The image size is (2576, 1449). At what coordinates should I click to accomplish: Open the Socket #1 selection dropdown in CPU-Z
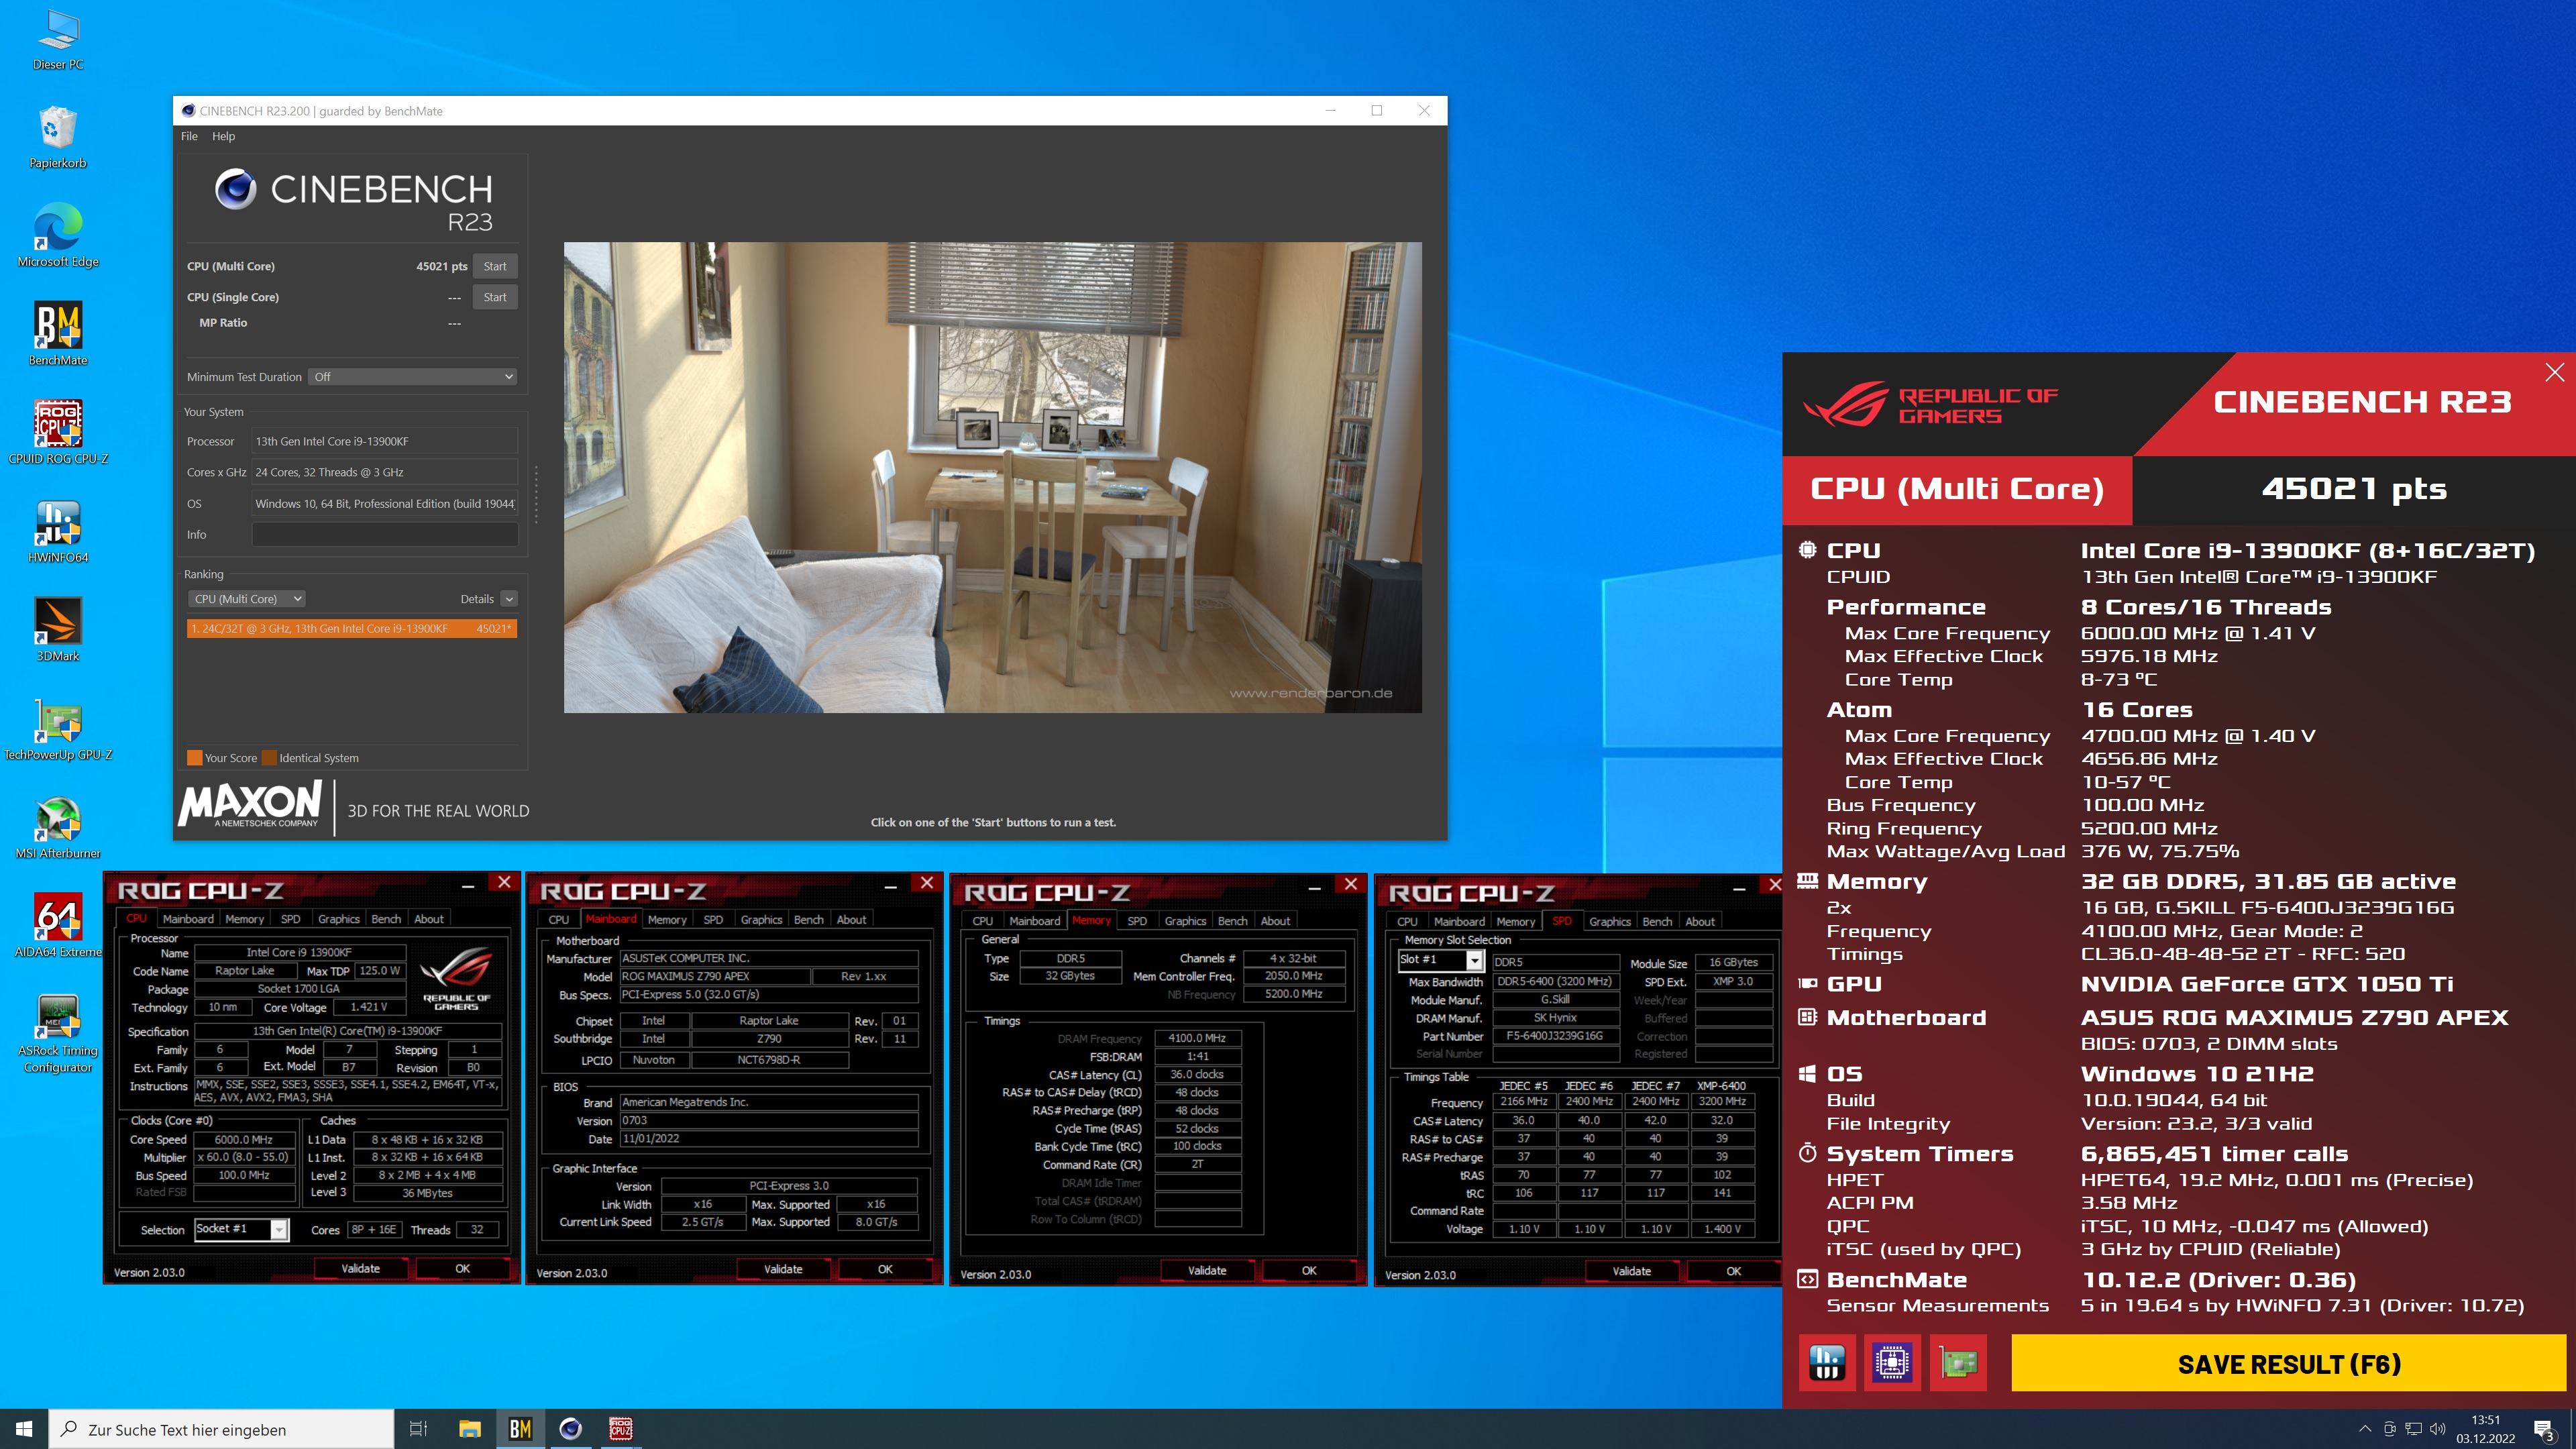click(242, 1229)
